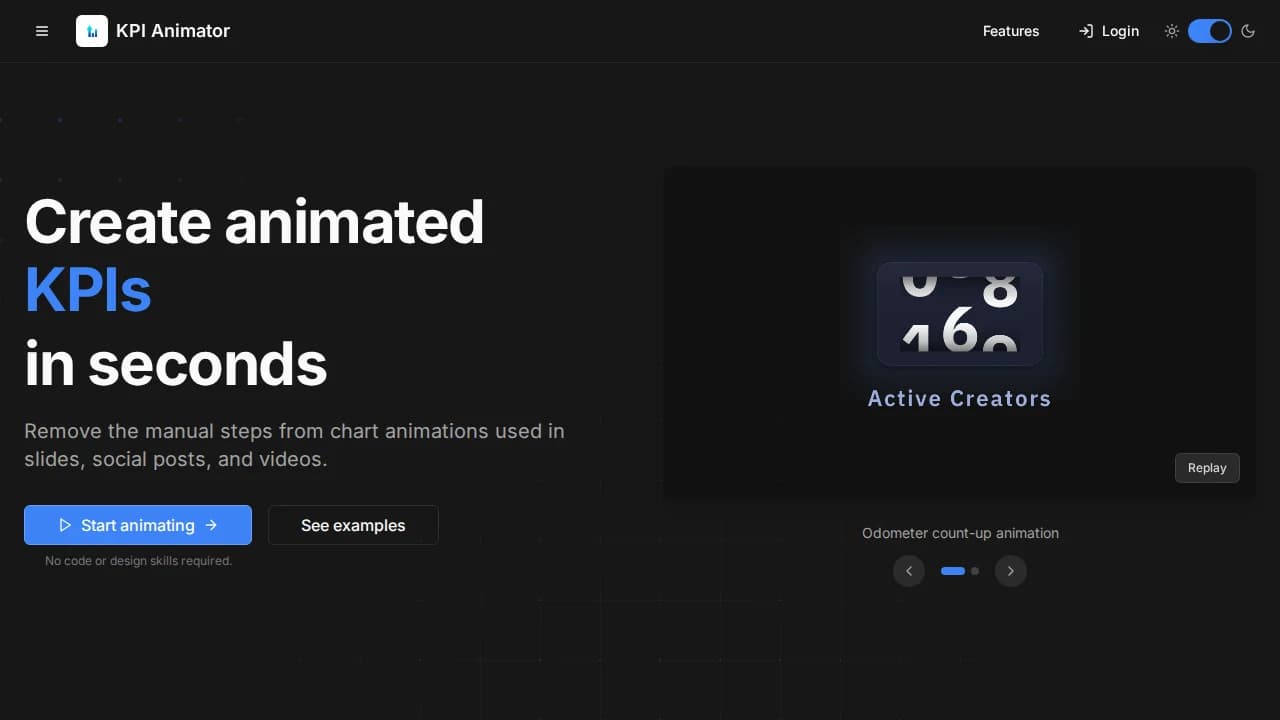Viewport: 1280px width, 720px height.
Task: Click the right chevron to see next example
Action: (1010, 571)
